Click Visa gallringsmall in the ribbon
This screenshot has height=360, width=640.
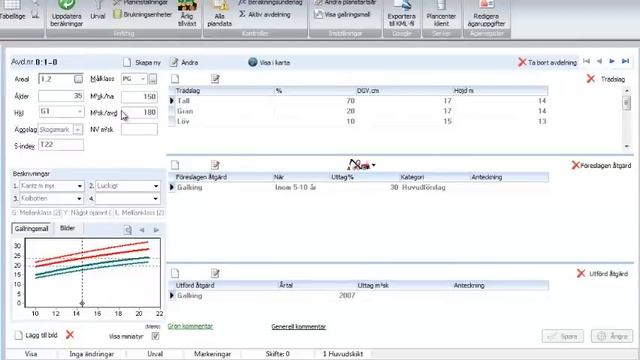click(x=342, y=14)
